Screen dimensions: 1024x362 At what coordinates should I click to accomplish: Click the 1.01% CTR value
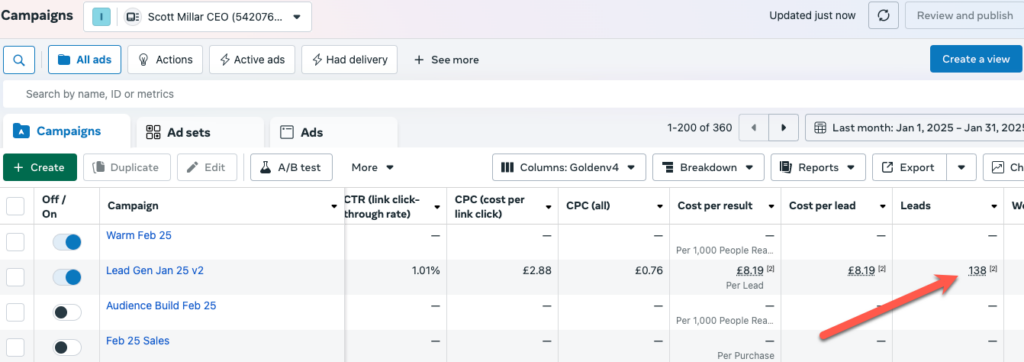click(426, 271)
